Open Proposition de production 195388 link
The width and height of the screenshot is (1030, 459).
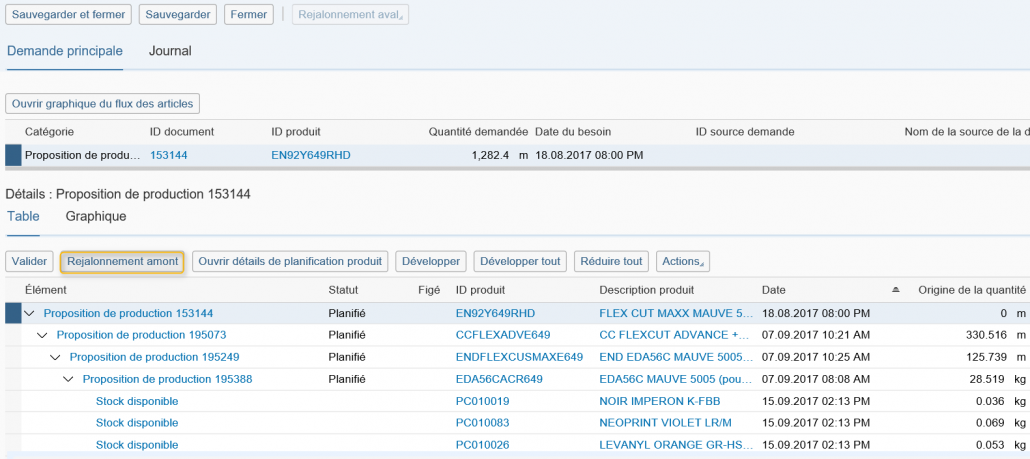point(168,379)
